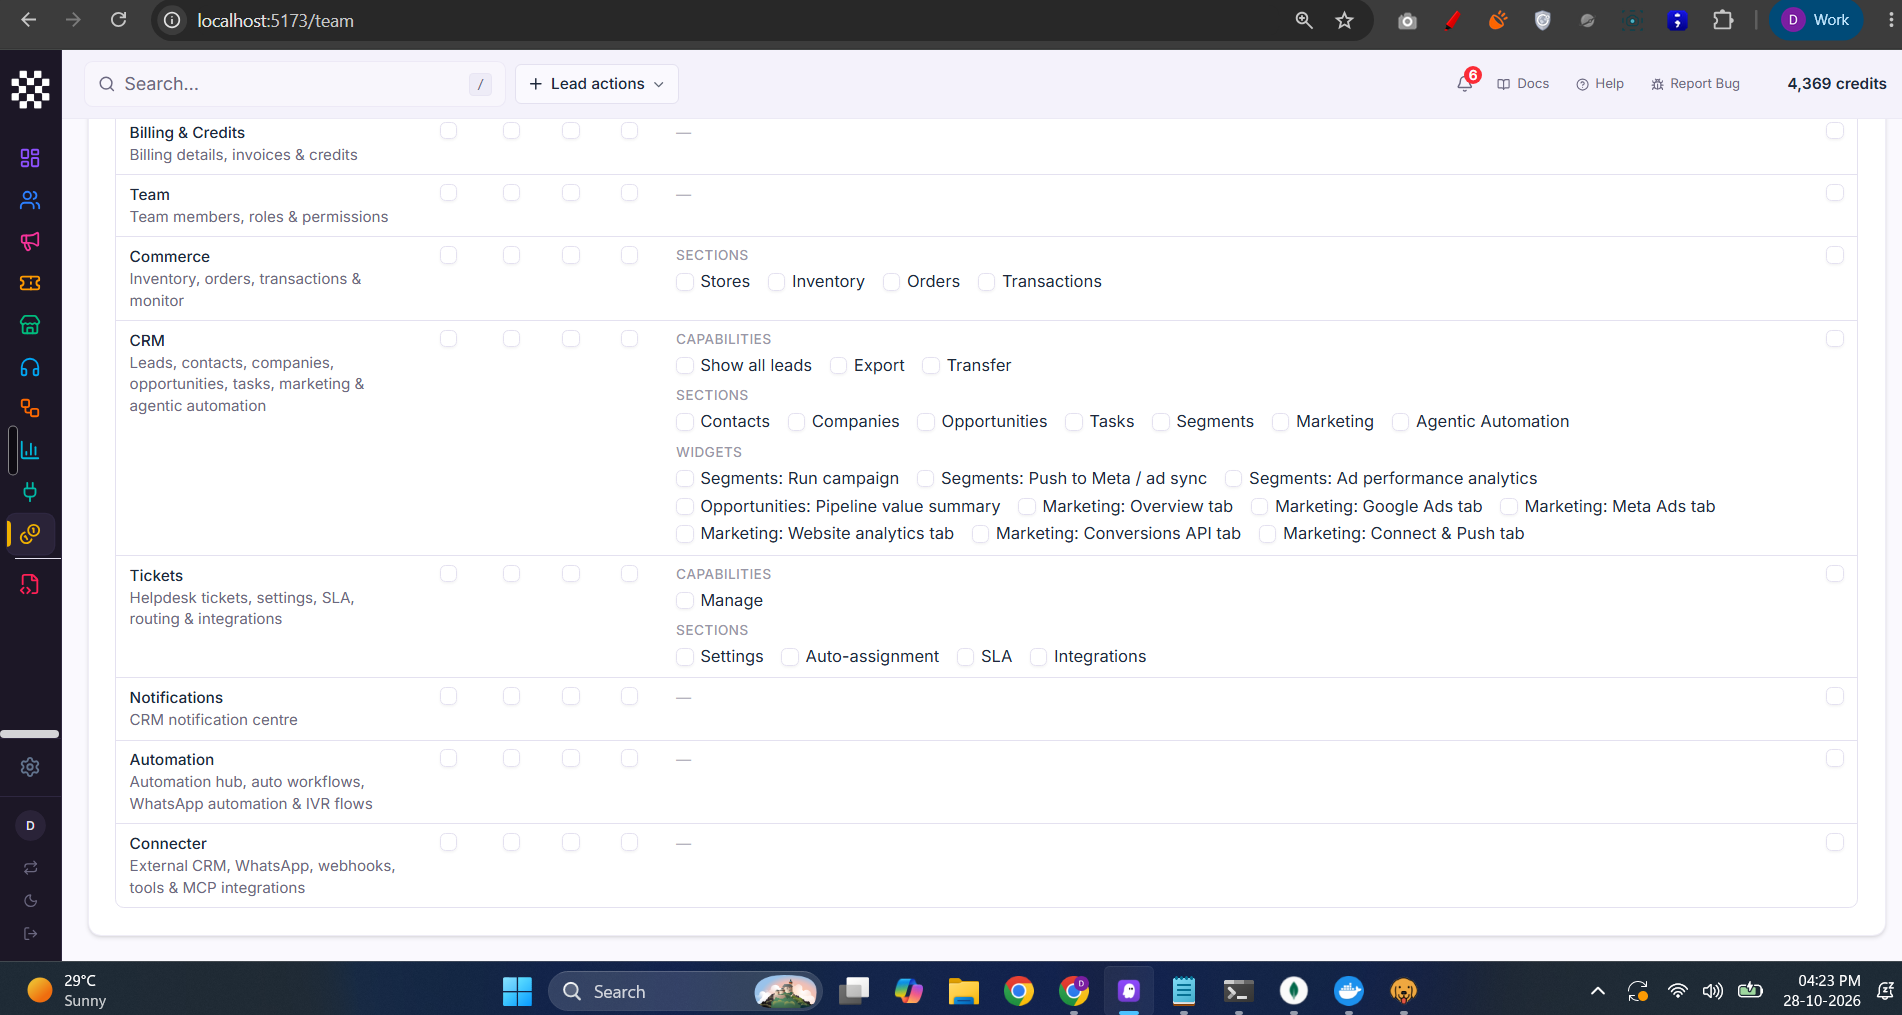
Task: Enable Marketing: Google Ads tab widget
Action: [1260, 507]
